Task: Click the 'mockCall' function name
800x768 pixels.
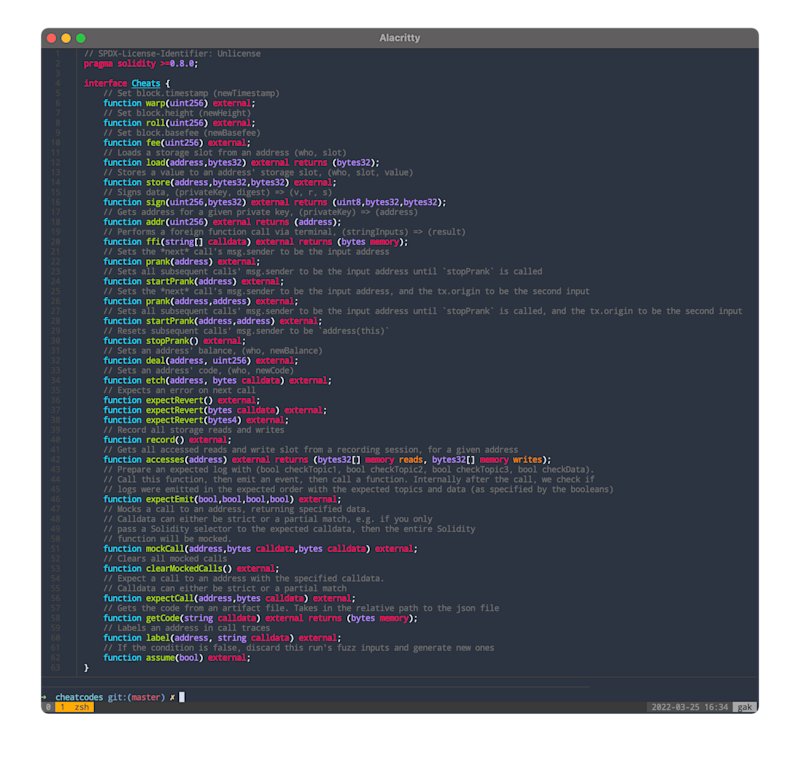Action: tap(165, 549)
